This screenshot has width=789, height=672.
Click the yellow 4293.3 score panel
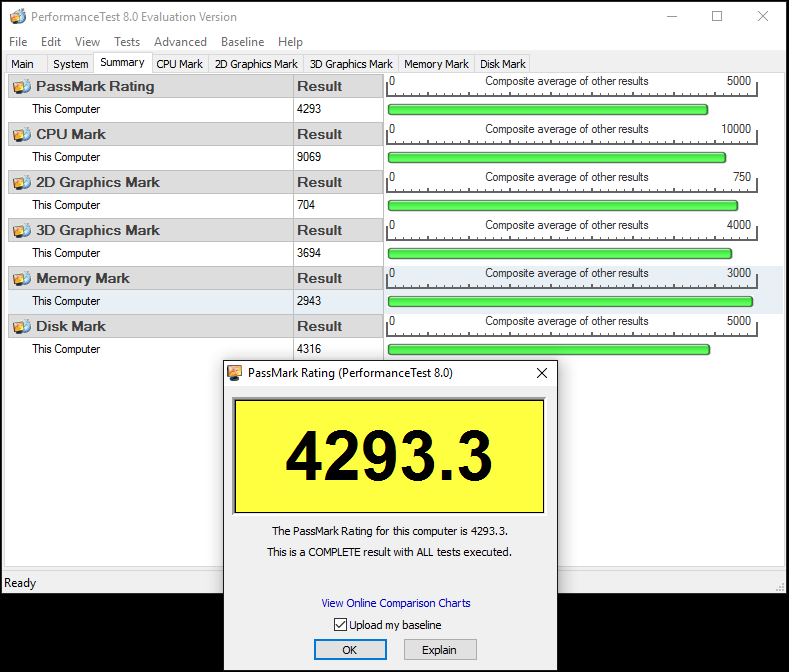[389, 457]
